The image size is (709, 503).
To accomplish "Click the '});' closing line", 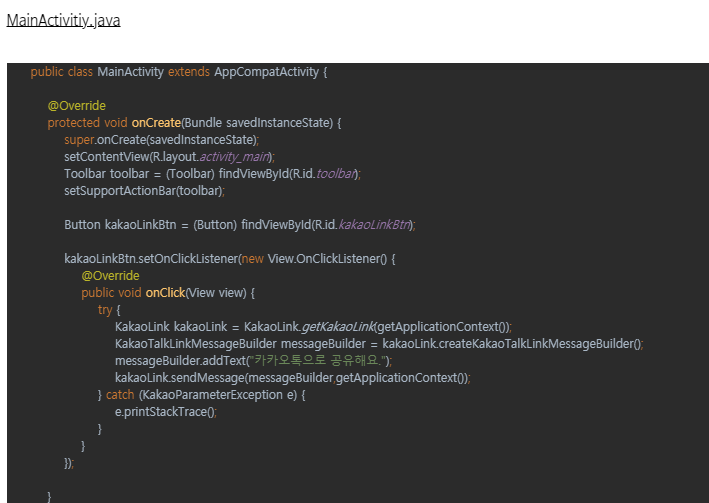I will tap(69, 463).
